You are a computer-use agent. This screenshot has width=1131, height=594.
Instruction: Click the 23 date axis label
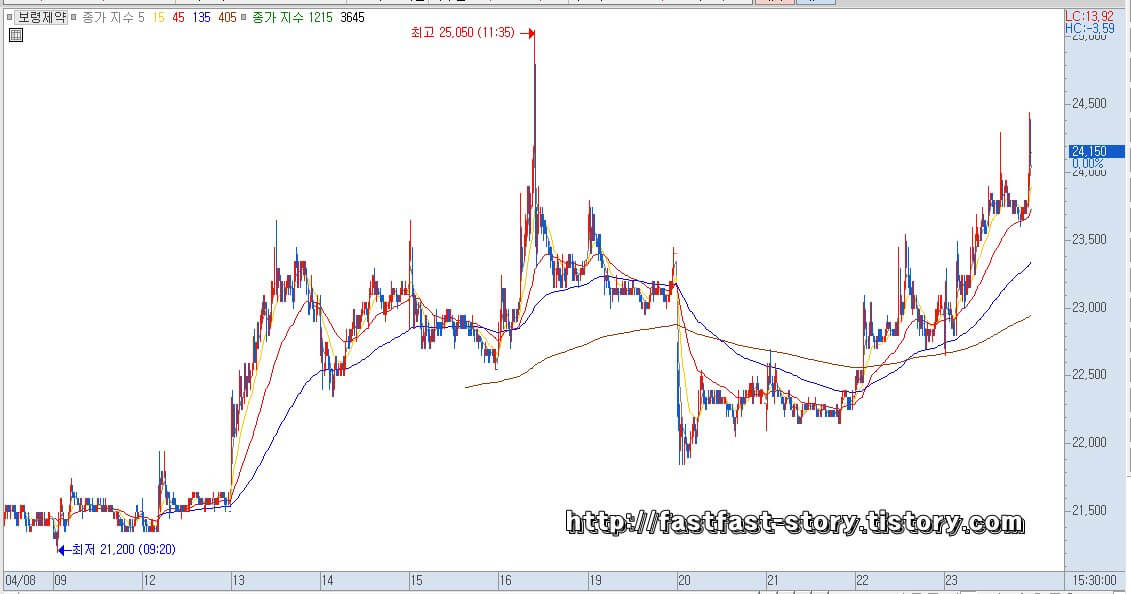951,580
